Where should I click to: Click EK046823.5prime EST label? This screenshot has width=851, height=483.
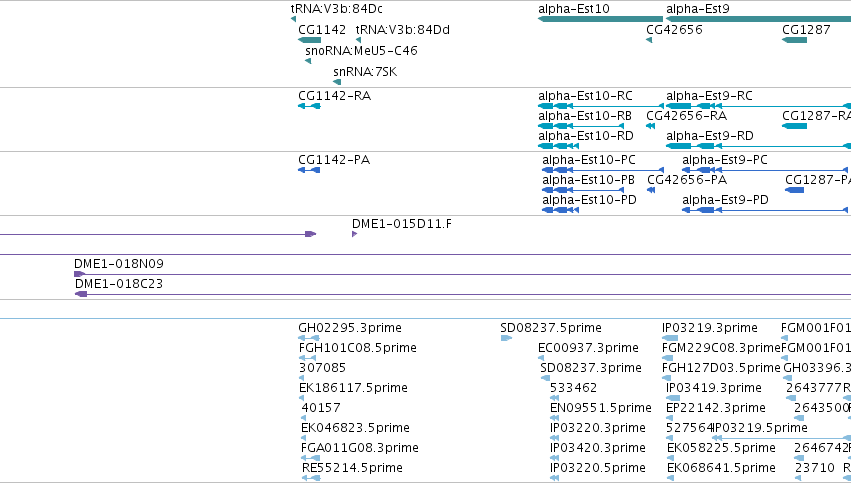[355, 428]
